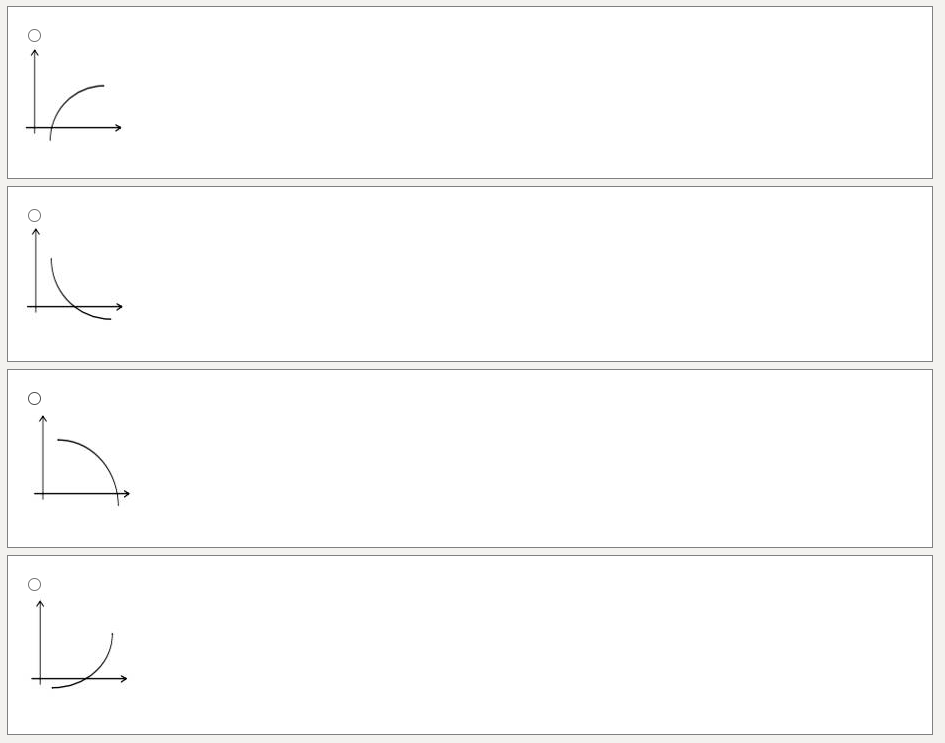
Task: Select the radio button for the falling concave-up curve
Action: pos(34,216)
